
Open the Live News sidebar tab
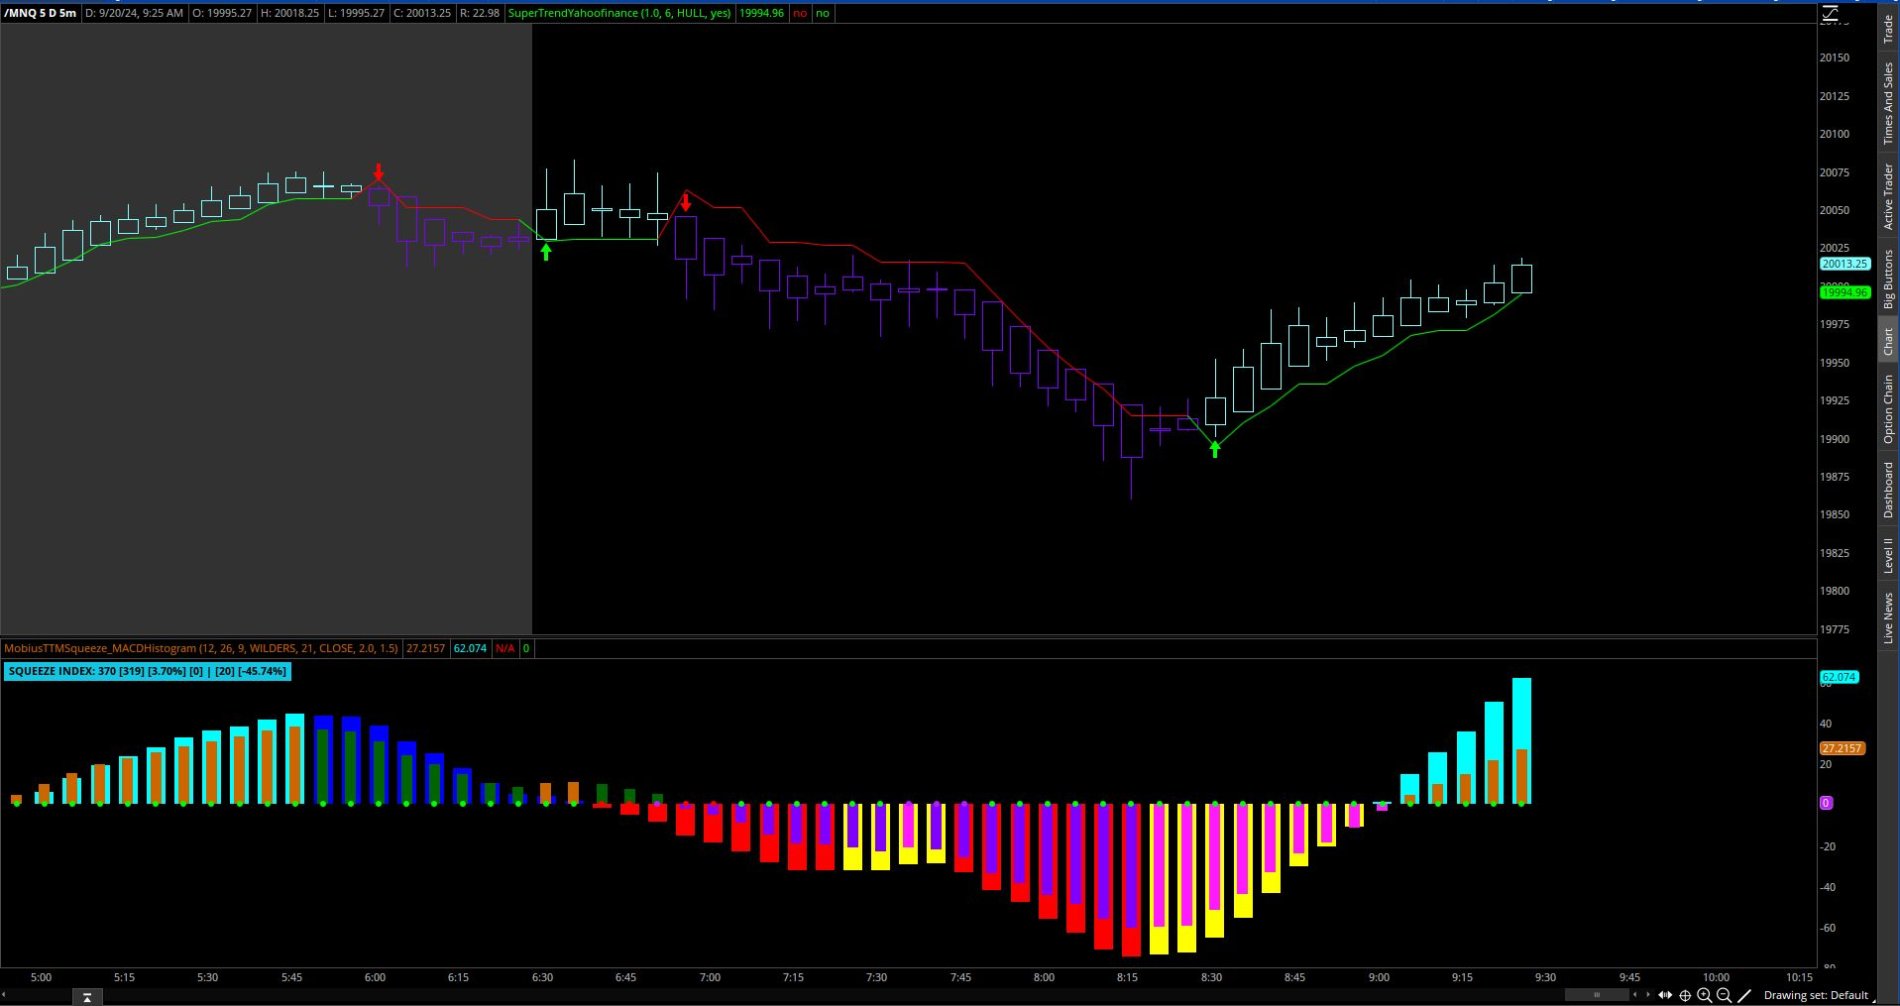[1888, 617]
